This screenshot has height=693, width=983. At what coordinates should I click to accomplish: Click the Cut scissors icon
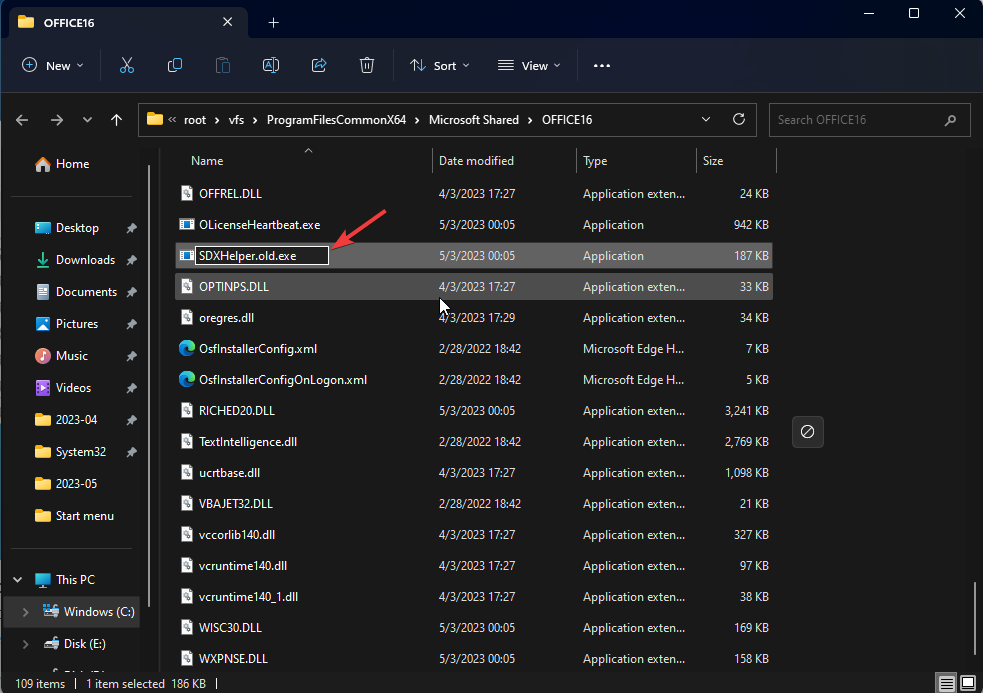pos(127,65)
